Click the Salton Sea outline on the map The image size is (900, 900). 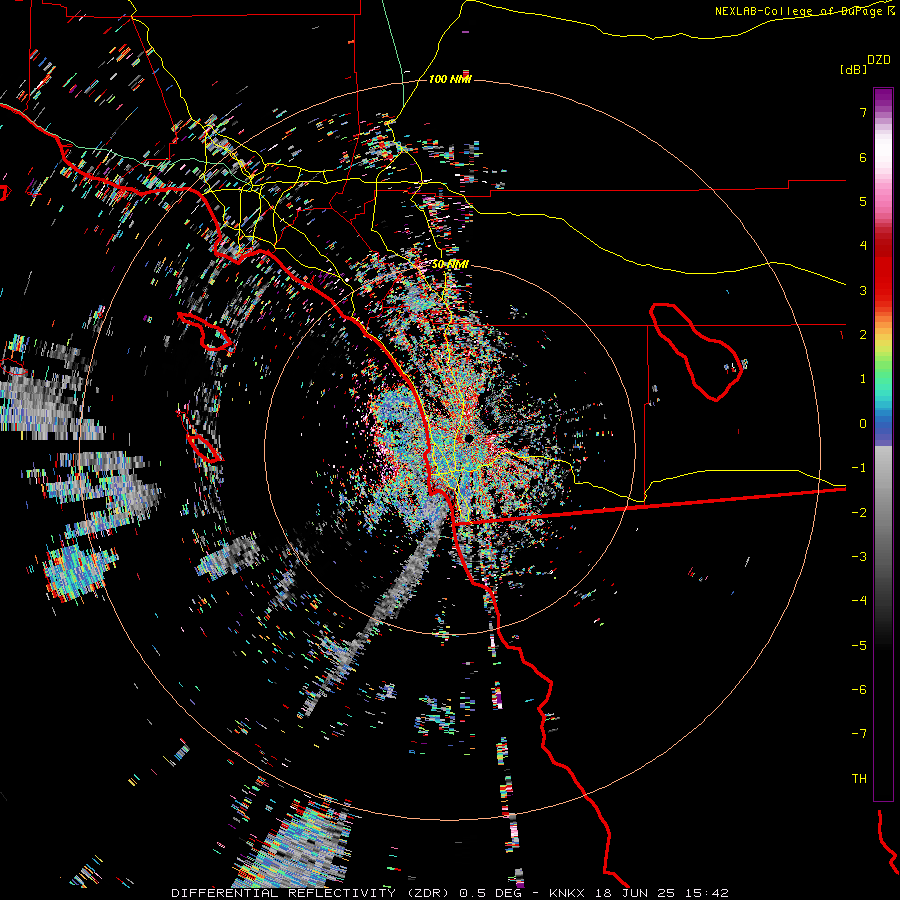[x=696, y=351]
